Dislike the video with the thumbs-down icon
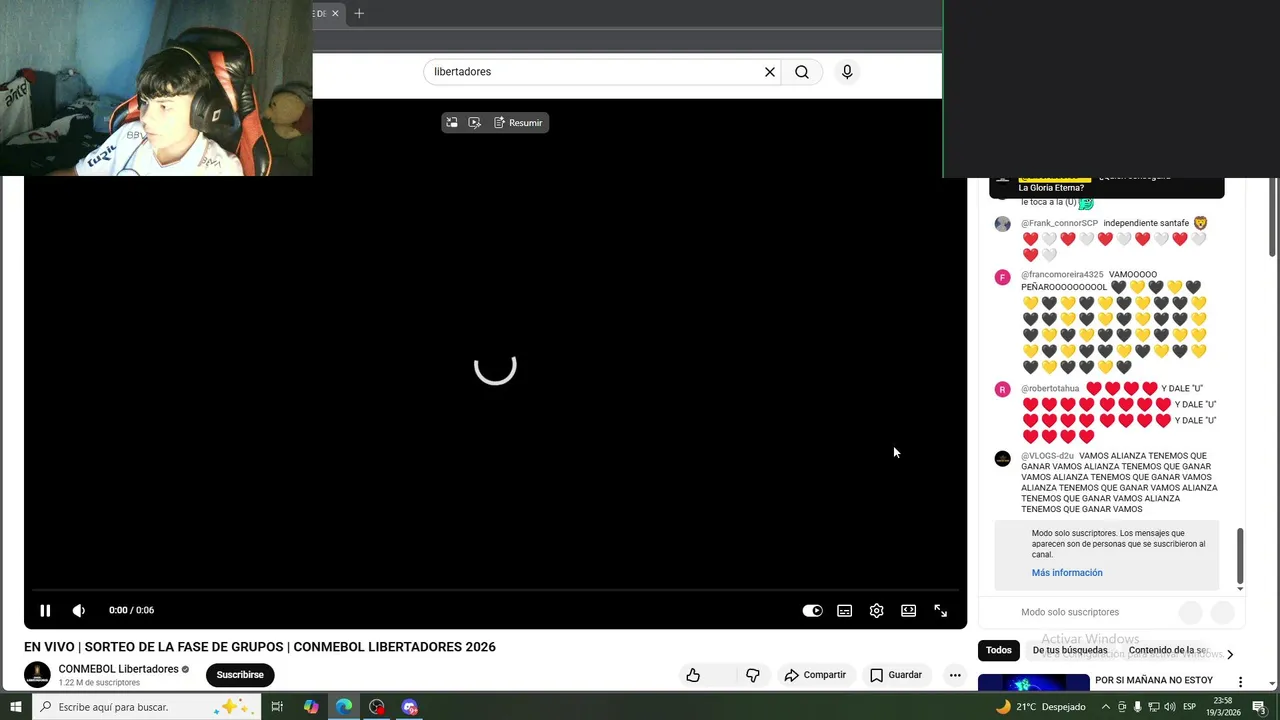 click(x=753, y=675)
